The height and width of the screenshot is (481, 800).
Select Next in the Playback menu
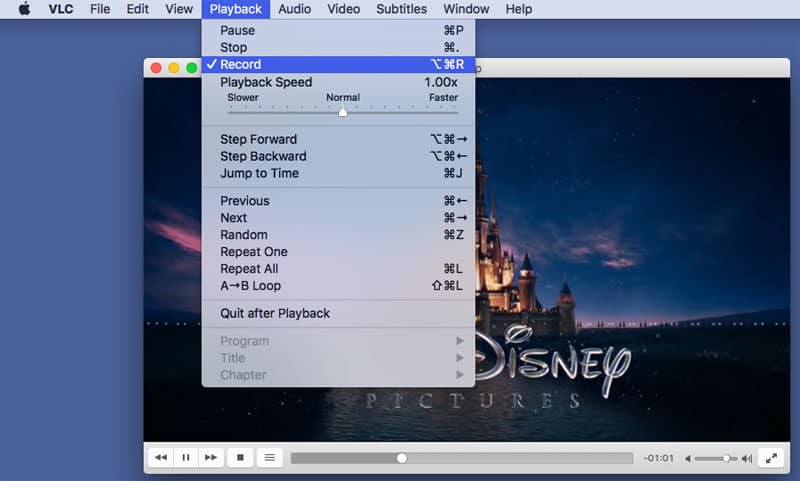point(338,218)
